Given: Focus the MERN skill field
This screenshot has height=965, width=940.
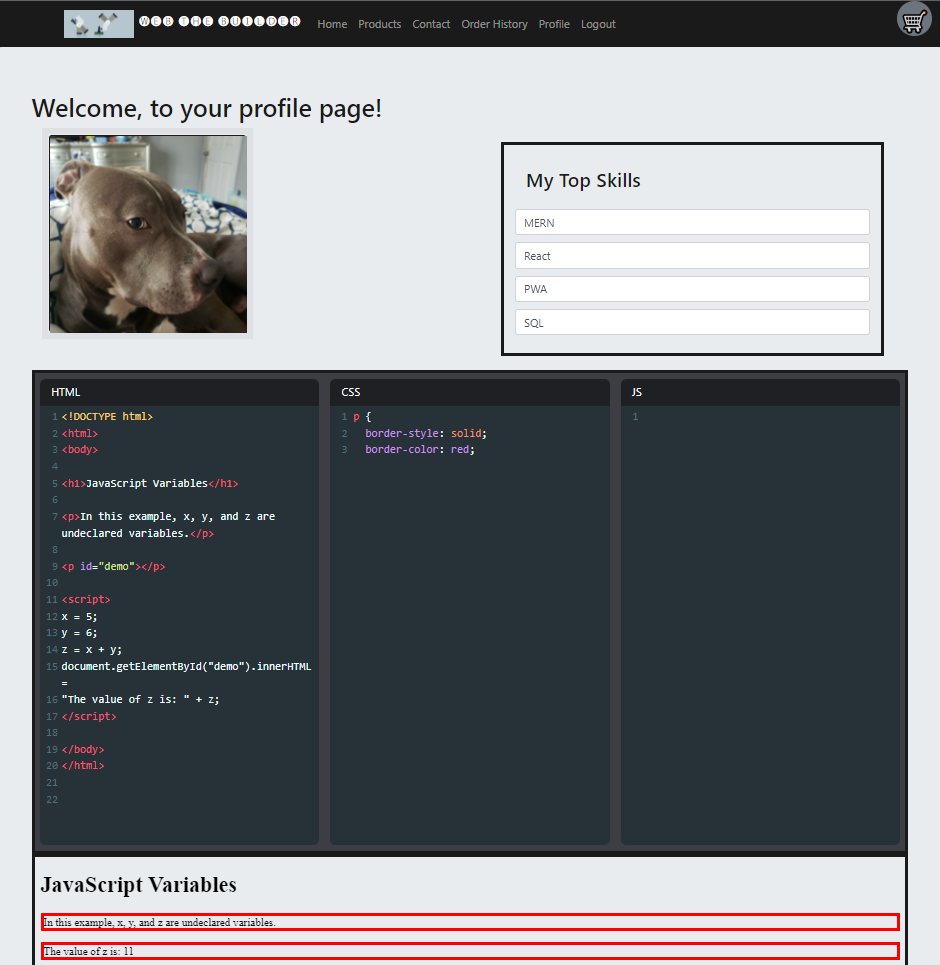Looking at the screenshot, I should point(692,222).
